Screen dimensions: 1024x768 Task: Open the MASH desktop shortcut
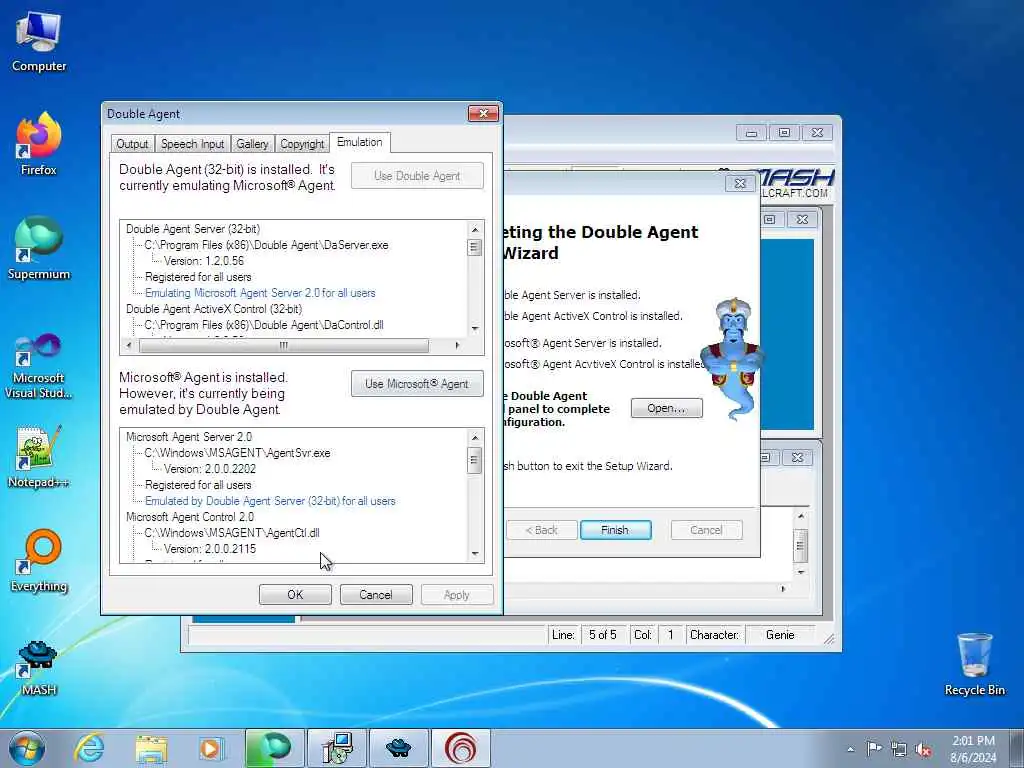click(39, 666)
